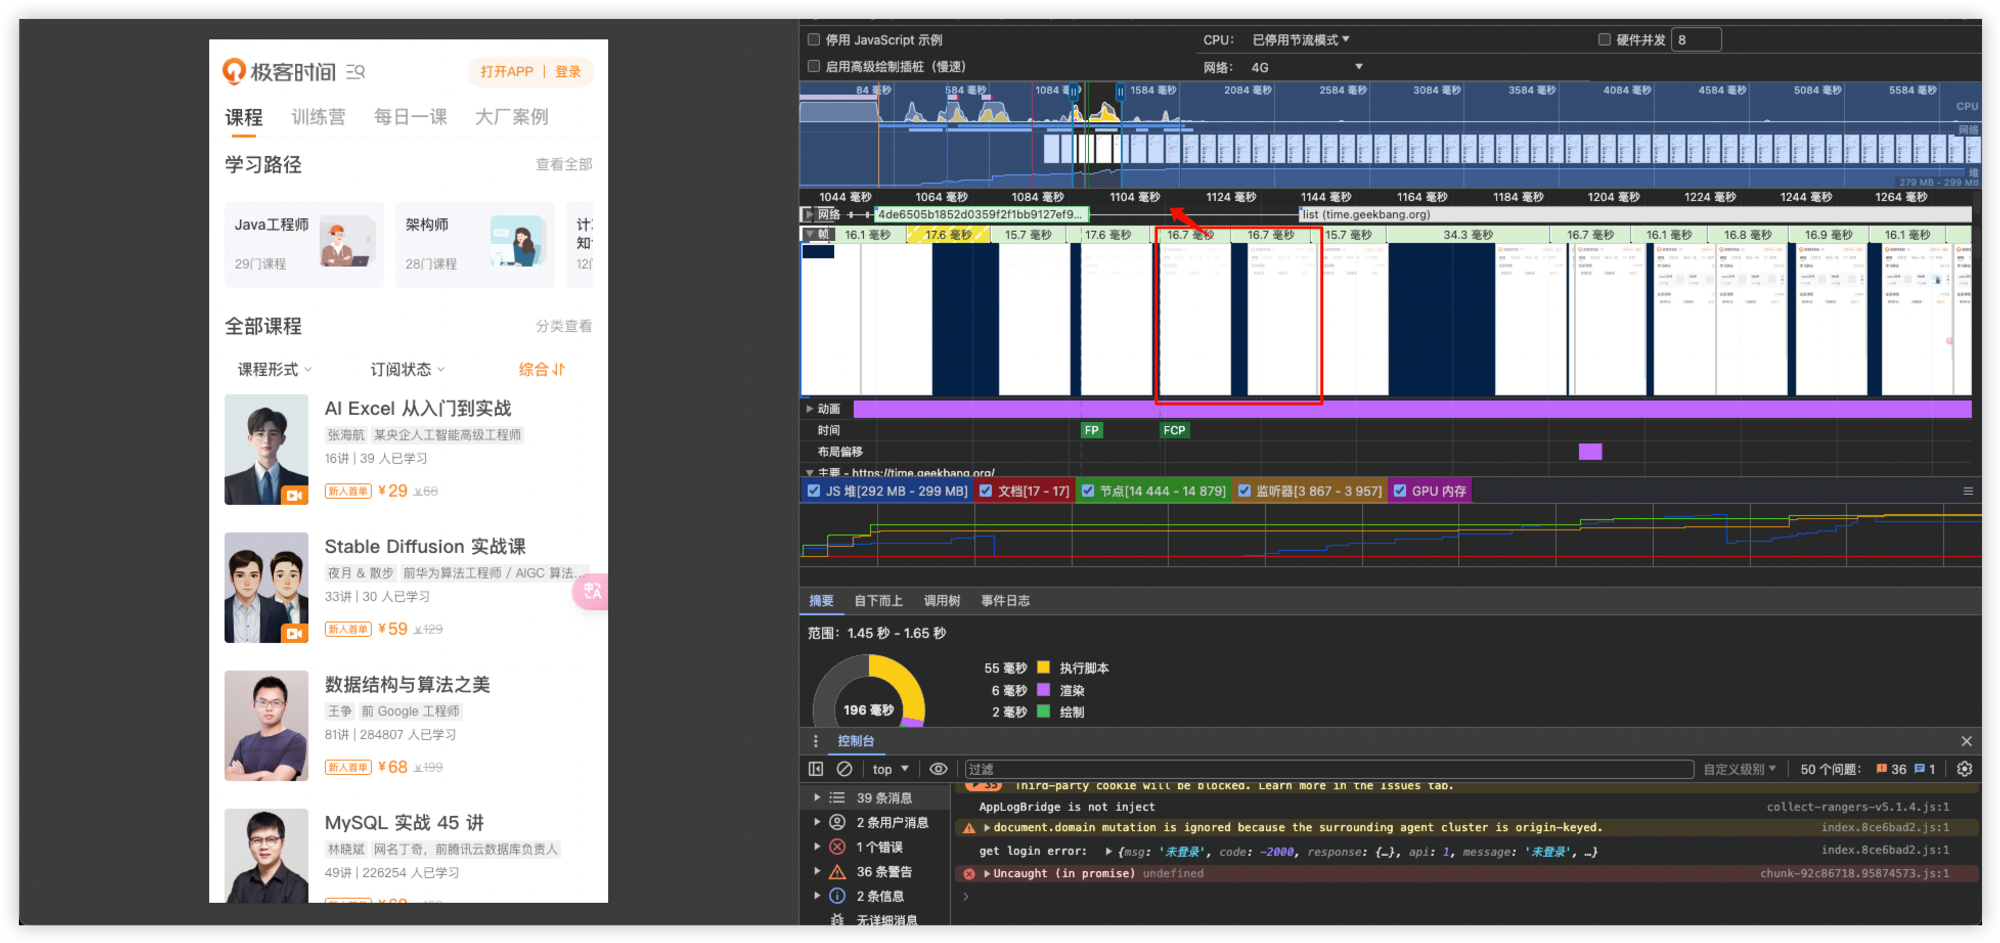Open console settings gear icon
This screenshot has width=2000, height=943.
coord(1964,769)
